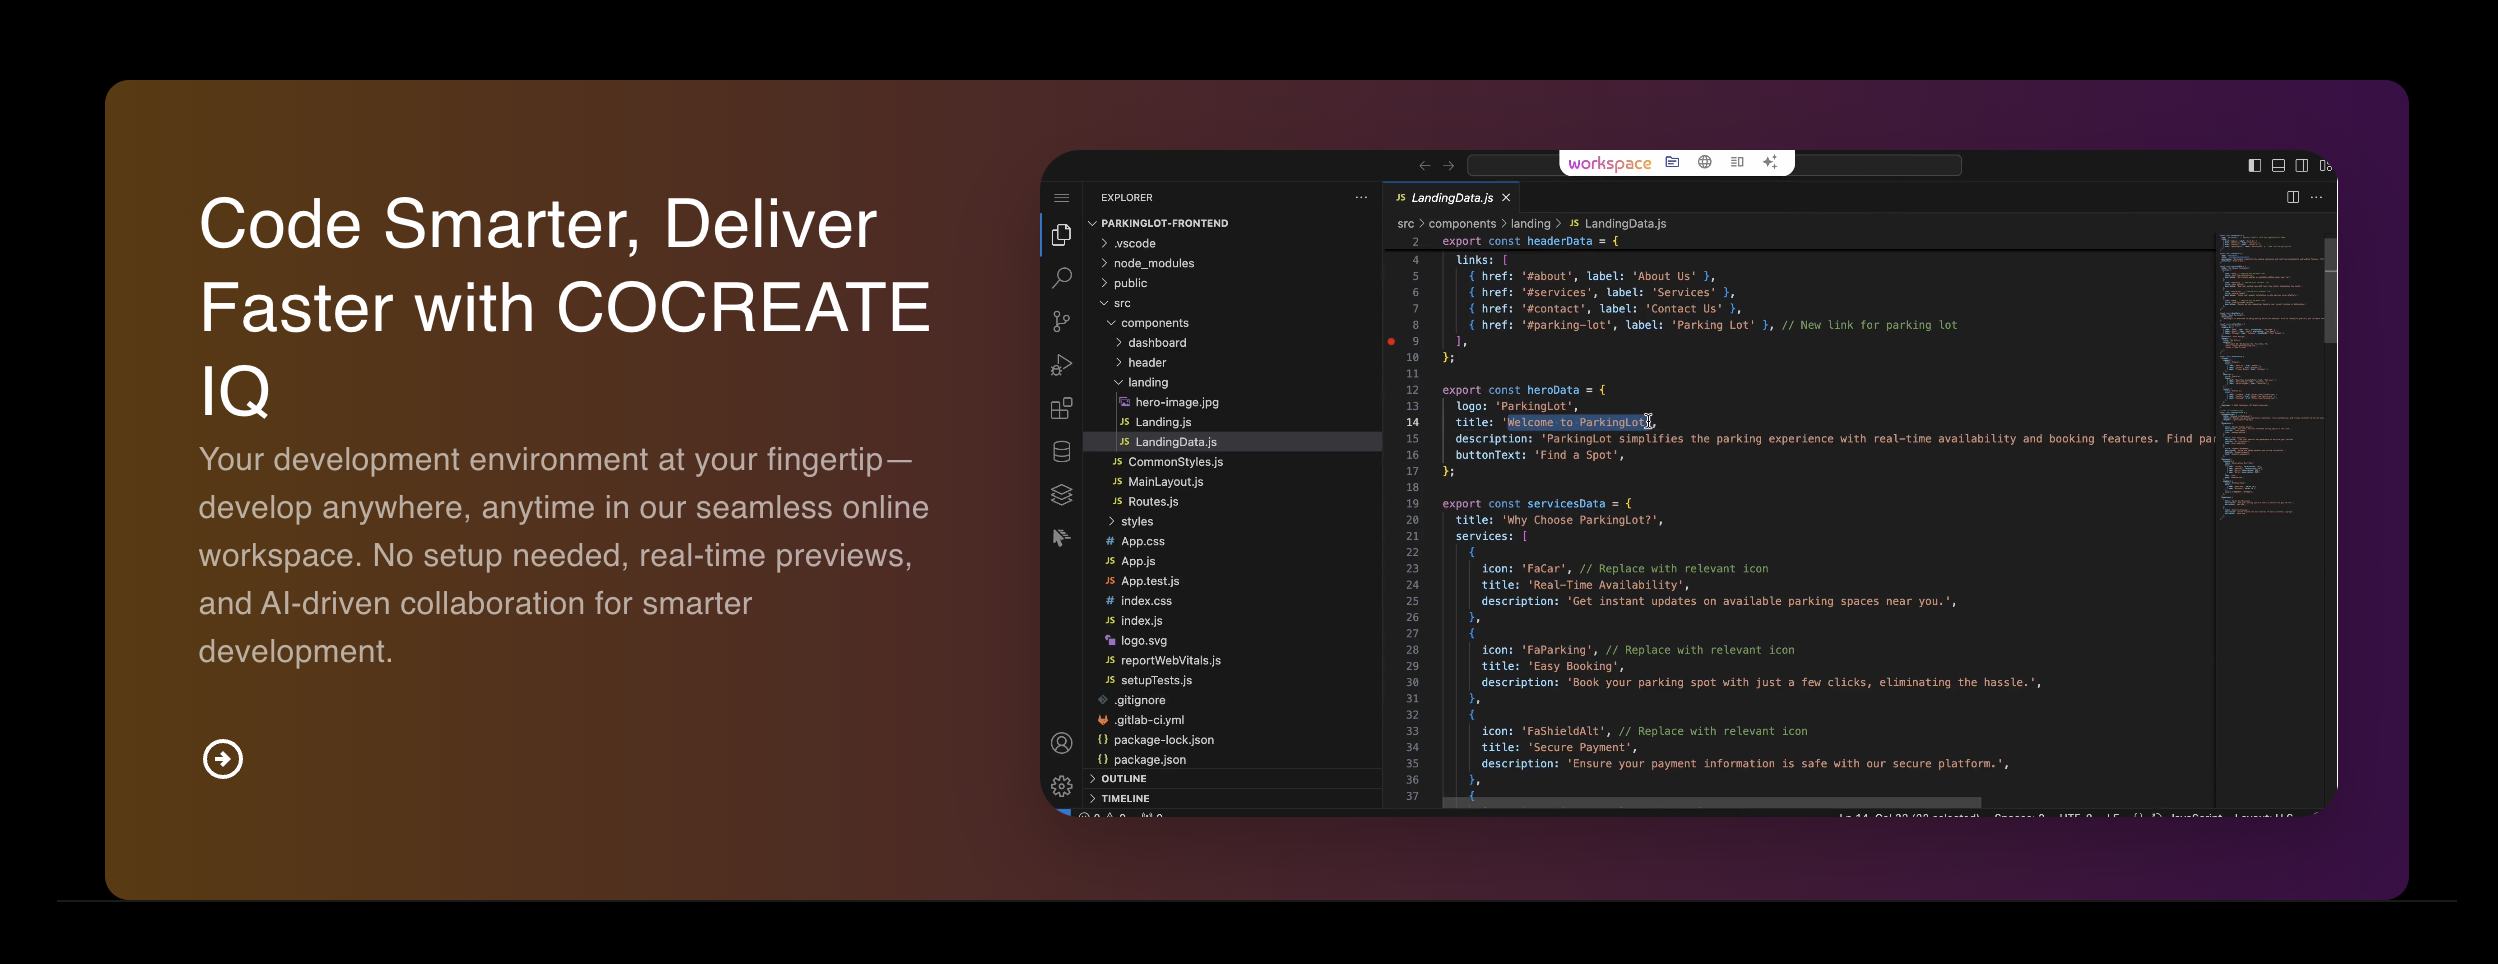Open the Explorer More Actions ellipsis
Viewport: 2498px width, 964px height.
[x=1361, y=197]
